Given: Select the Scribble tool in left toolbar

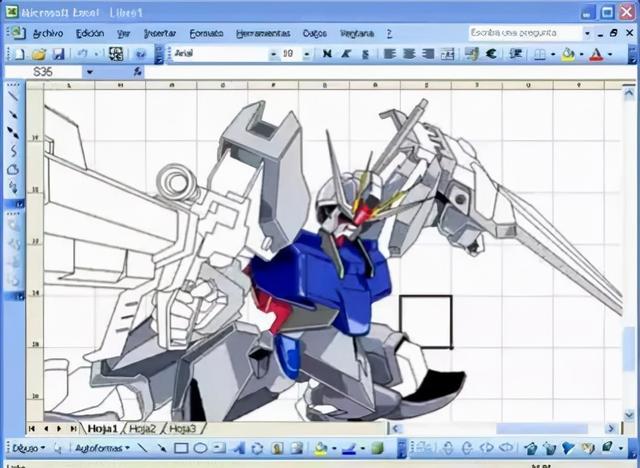Looking at the screenshot, I should click(13, 187).
